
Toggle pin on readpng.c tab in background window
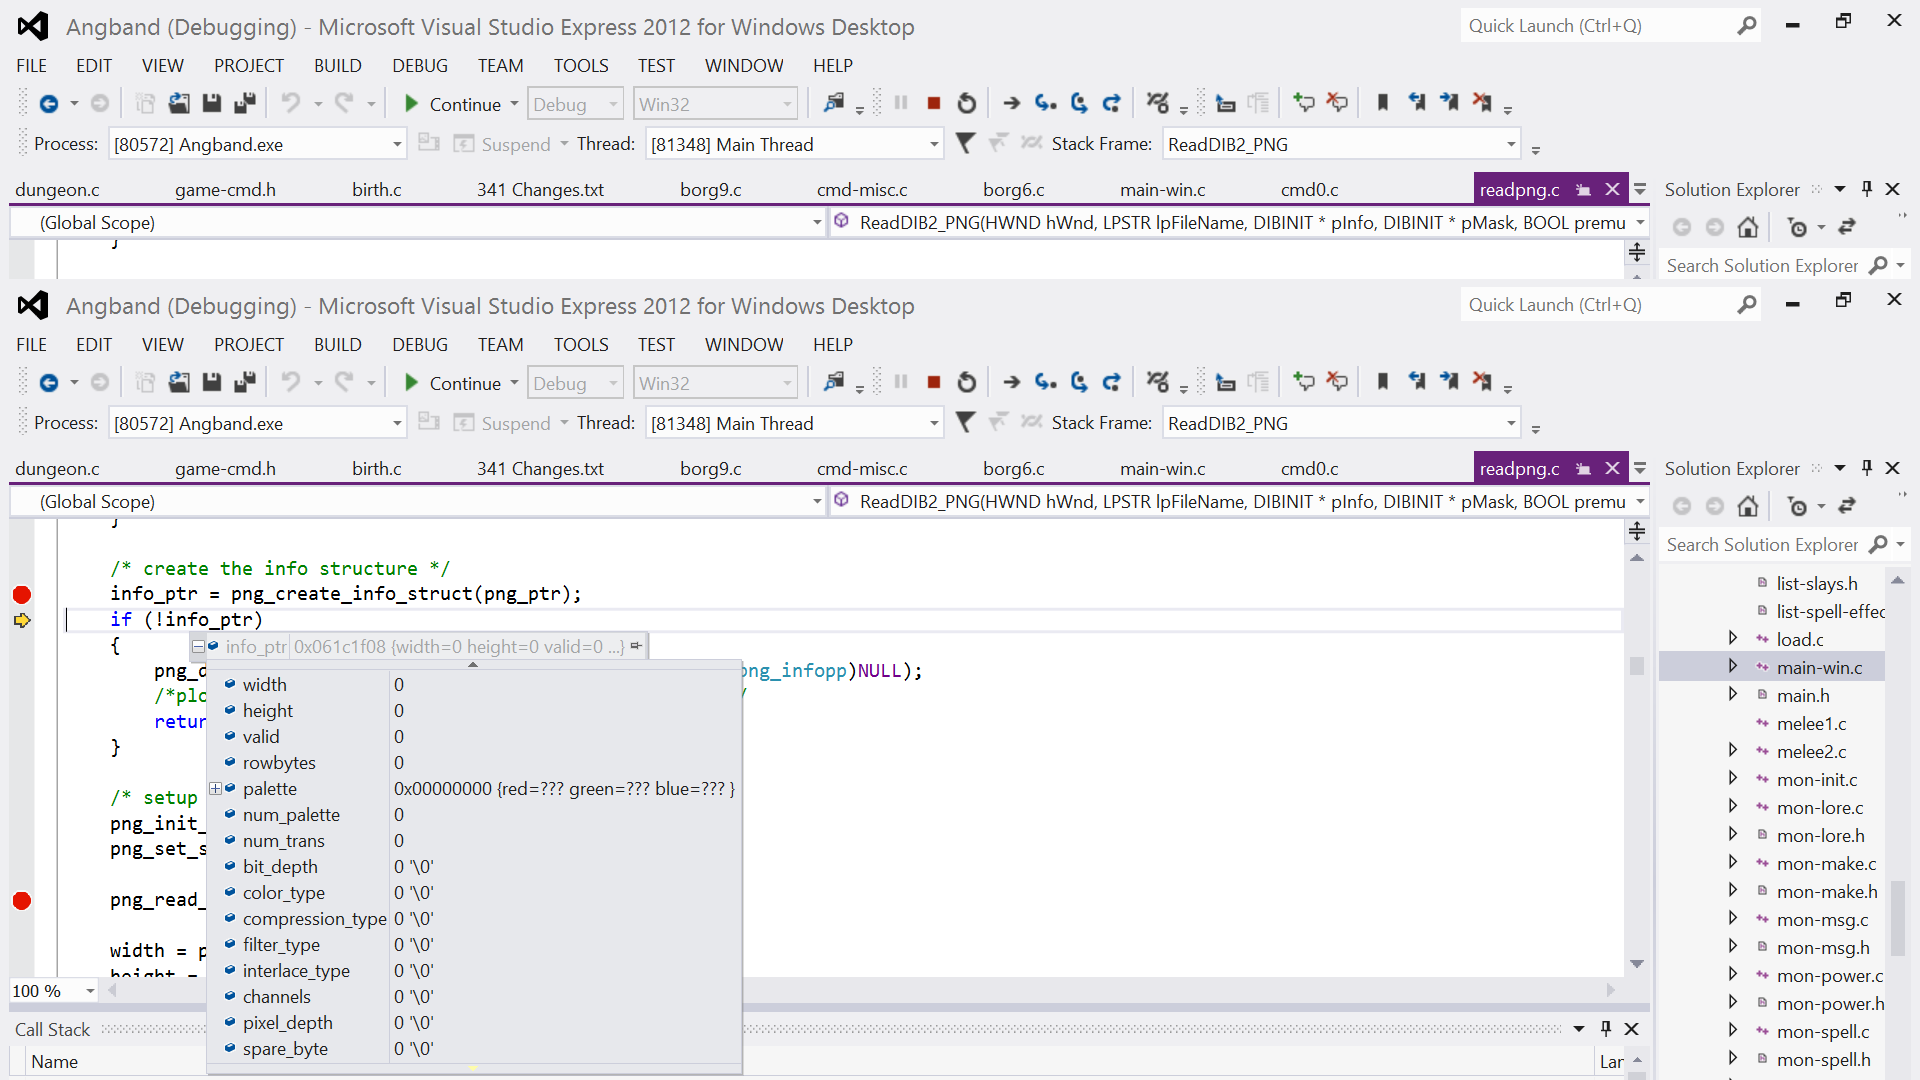[x=1583, y=189]
